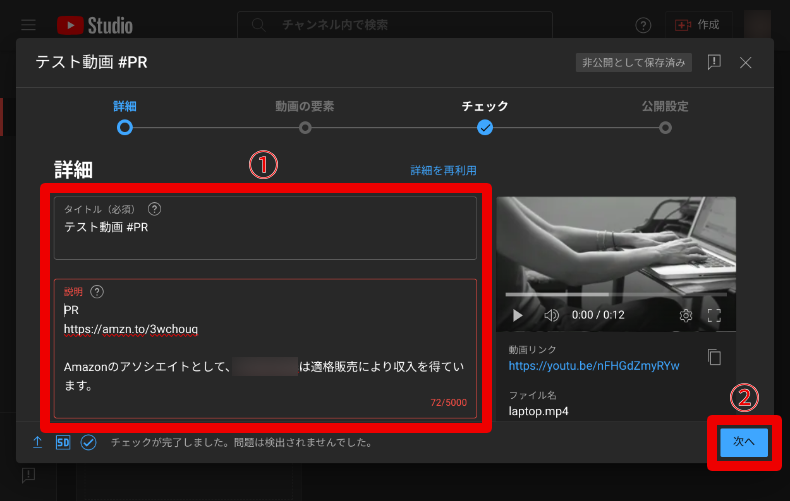790x501 pixels.
Task: Open the help question mark icon in header
Action: coord(643,25)
